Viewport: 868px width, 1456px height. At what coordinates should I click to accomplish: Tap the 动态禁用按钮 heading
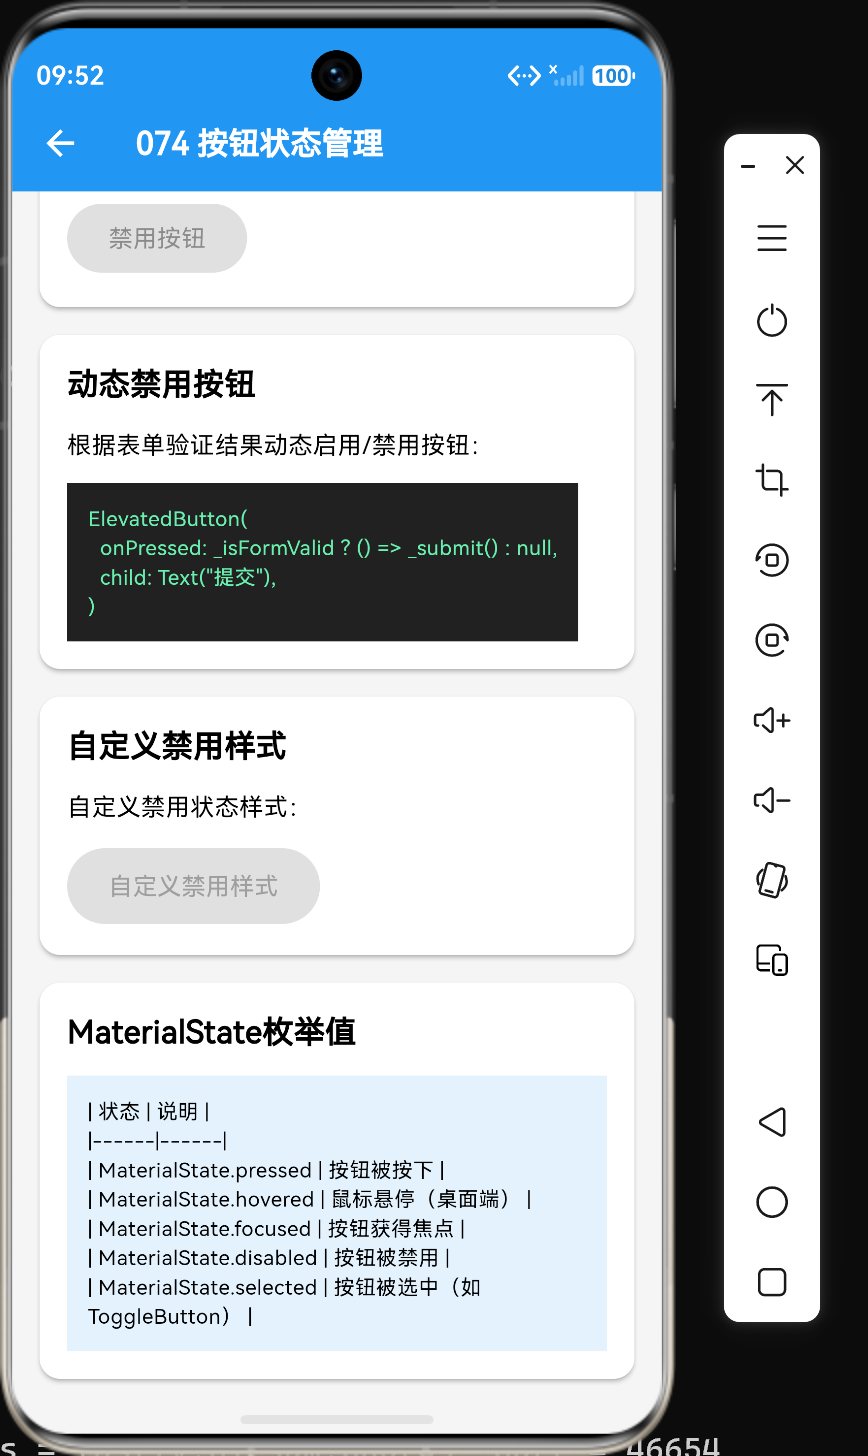(x=162, y=384)
